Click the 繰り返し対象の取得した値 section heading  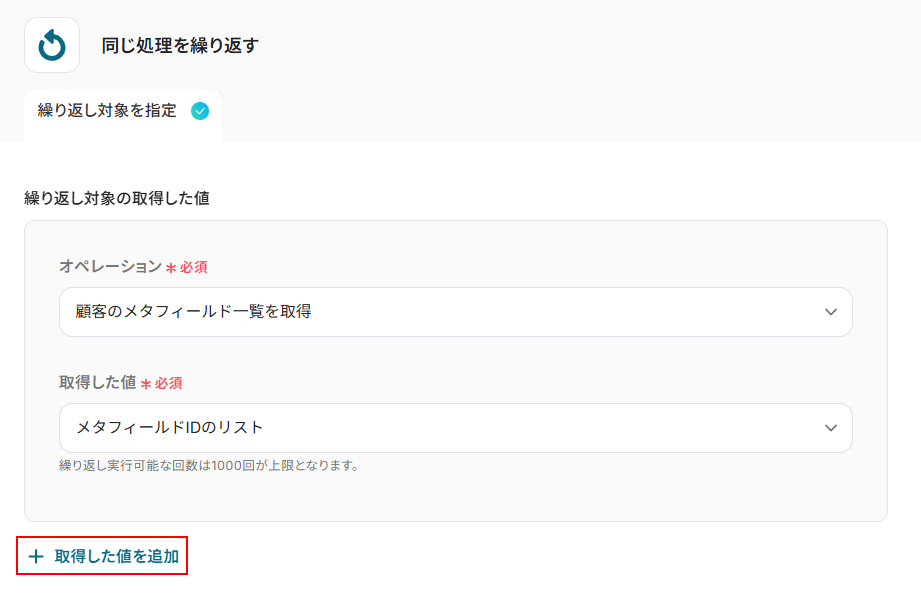(x=116, y=198)
